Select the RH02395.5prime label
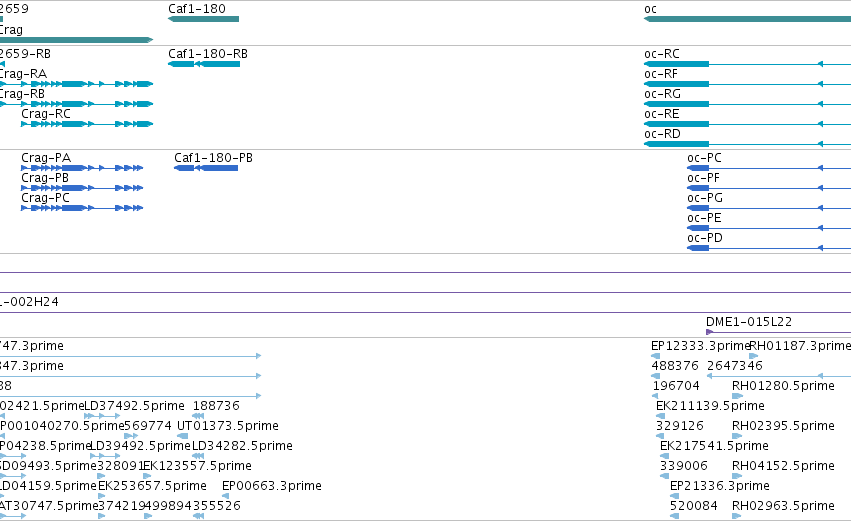 click(783, 427)
